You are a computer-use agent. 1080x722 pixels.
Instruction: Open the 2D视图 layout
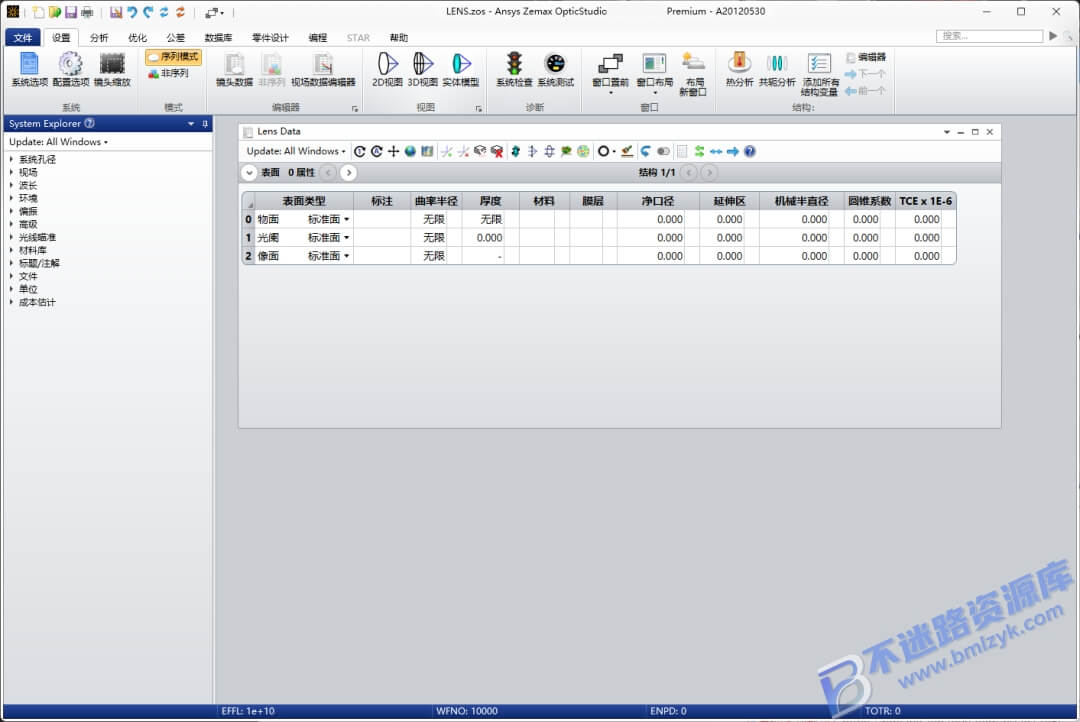click(387, 69)
